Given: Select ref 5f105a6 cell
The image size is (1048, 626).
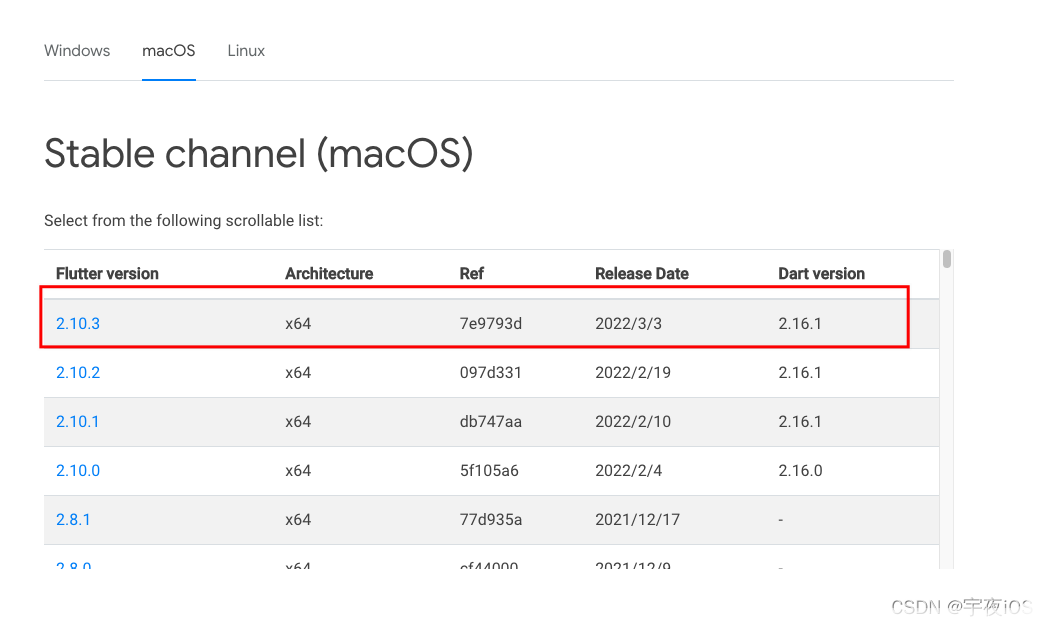Looking at the screenshot, I should [489, 470].
